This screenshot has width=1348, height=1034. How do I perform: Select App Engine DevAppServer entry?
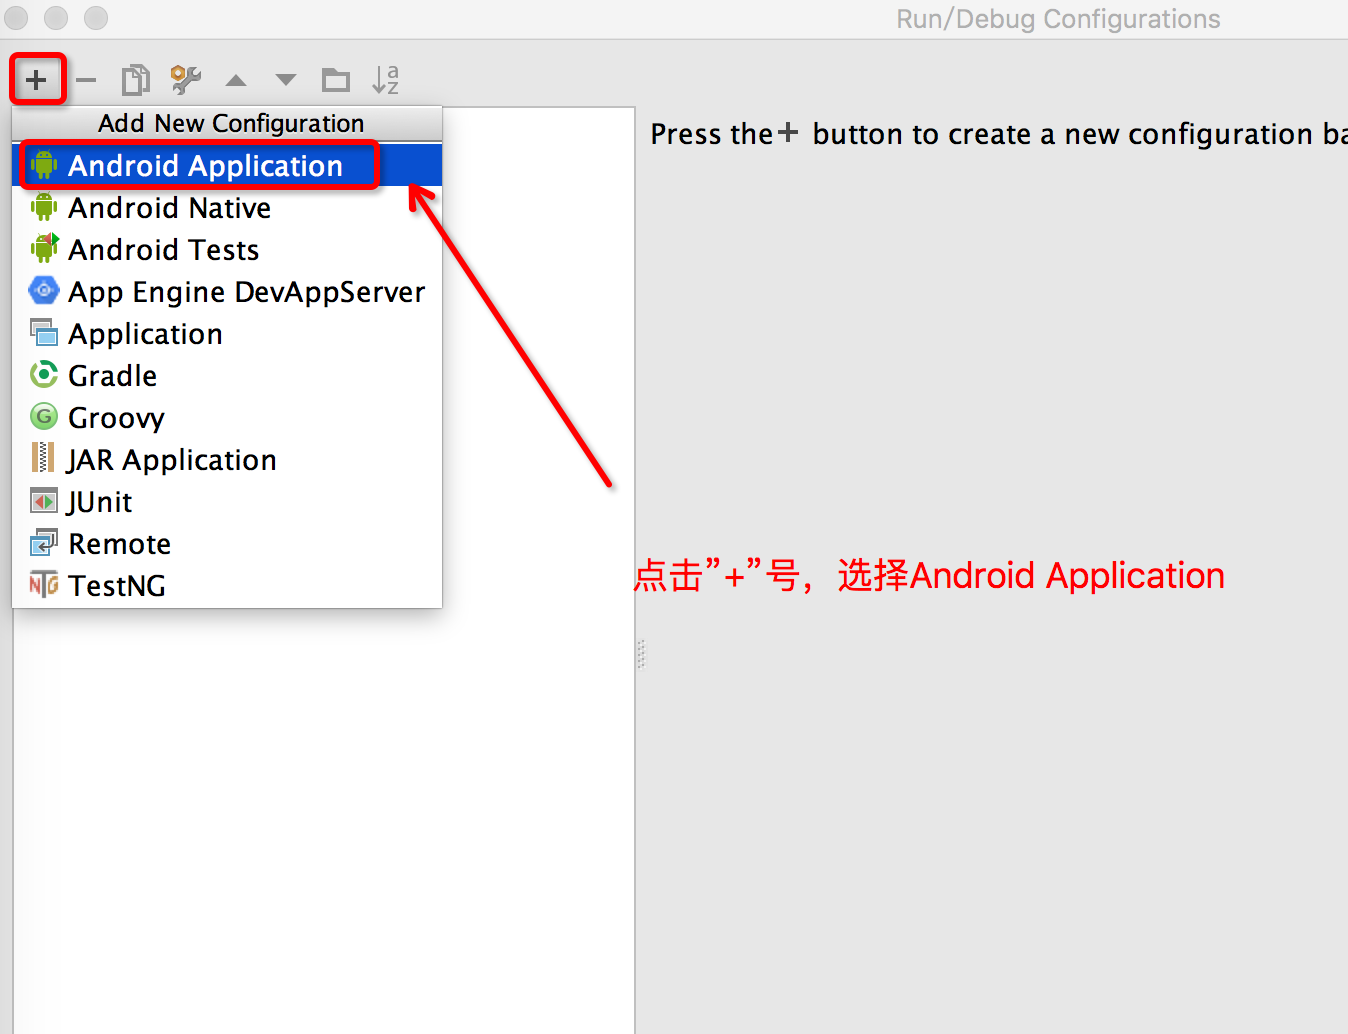pos(227,292)
